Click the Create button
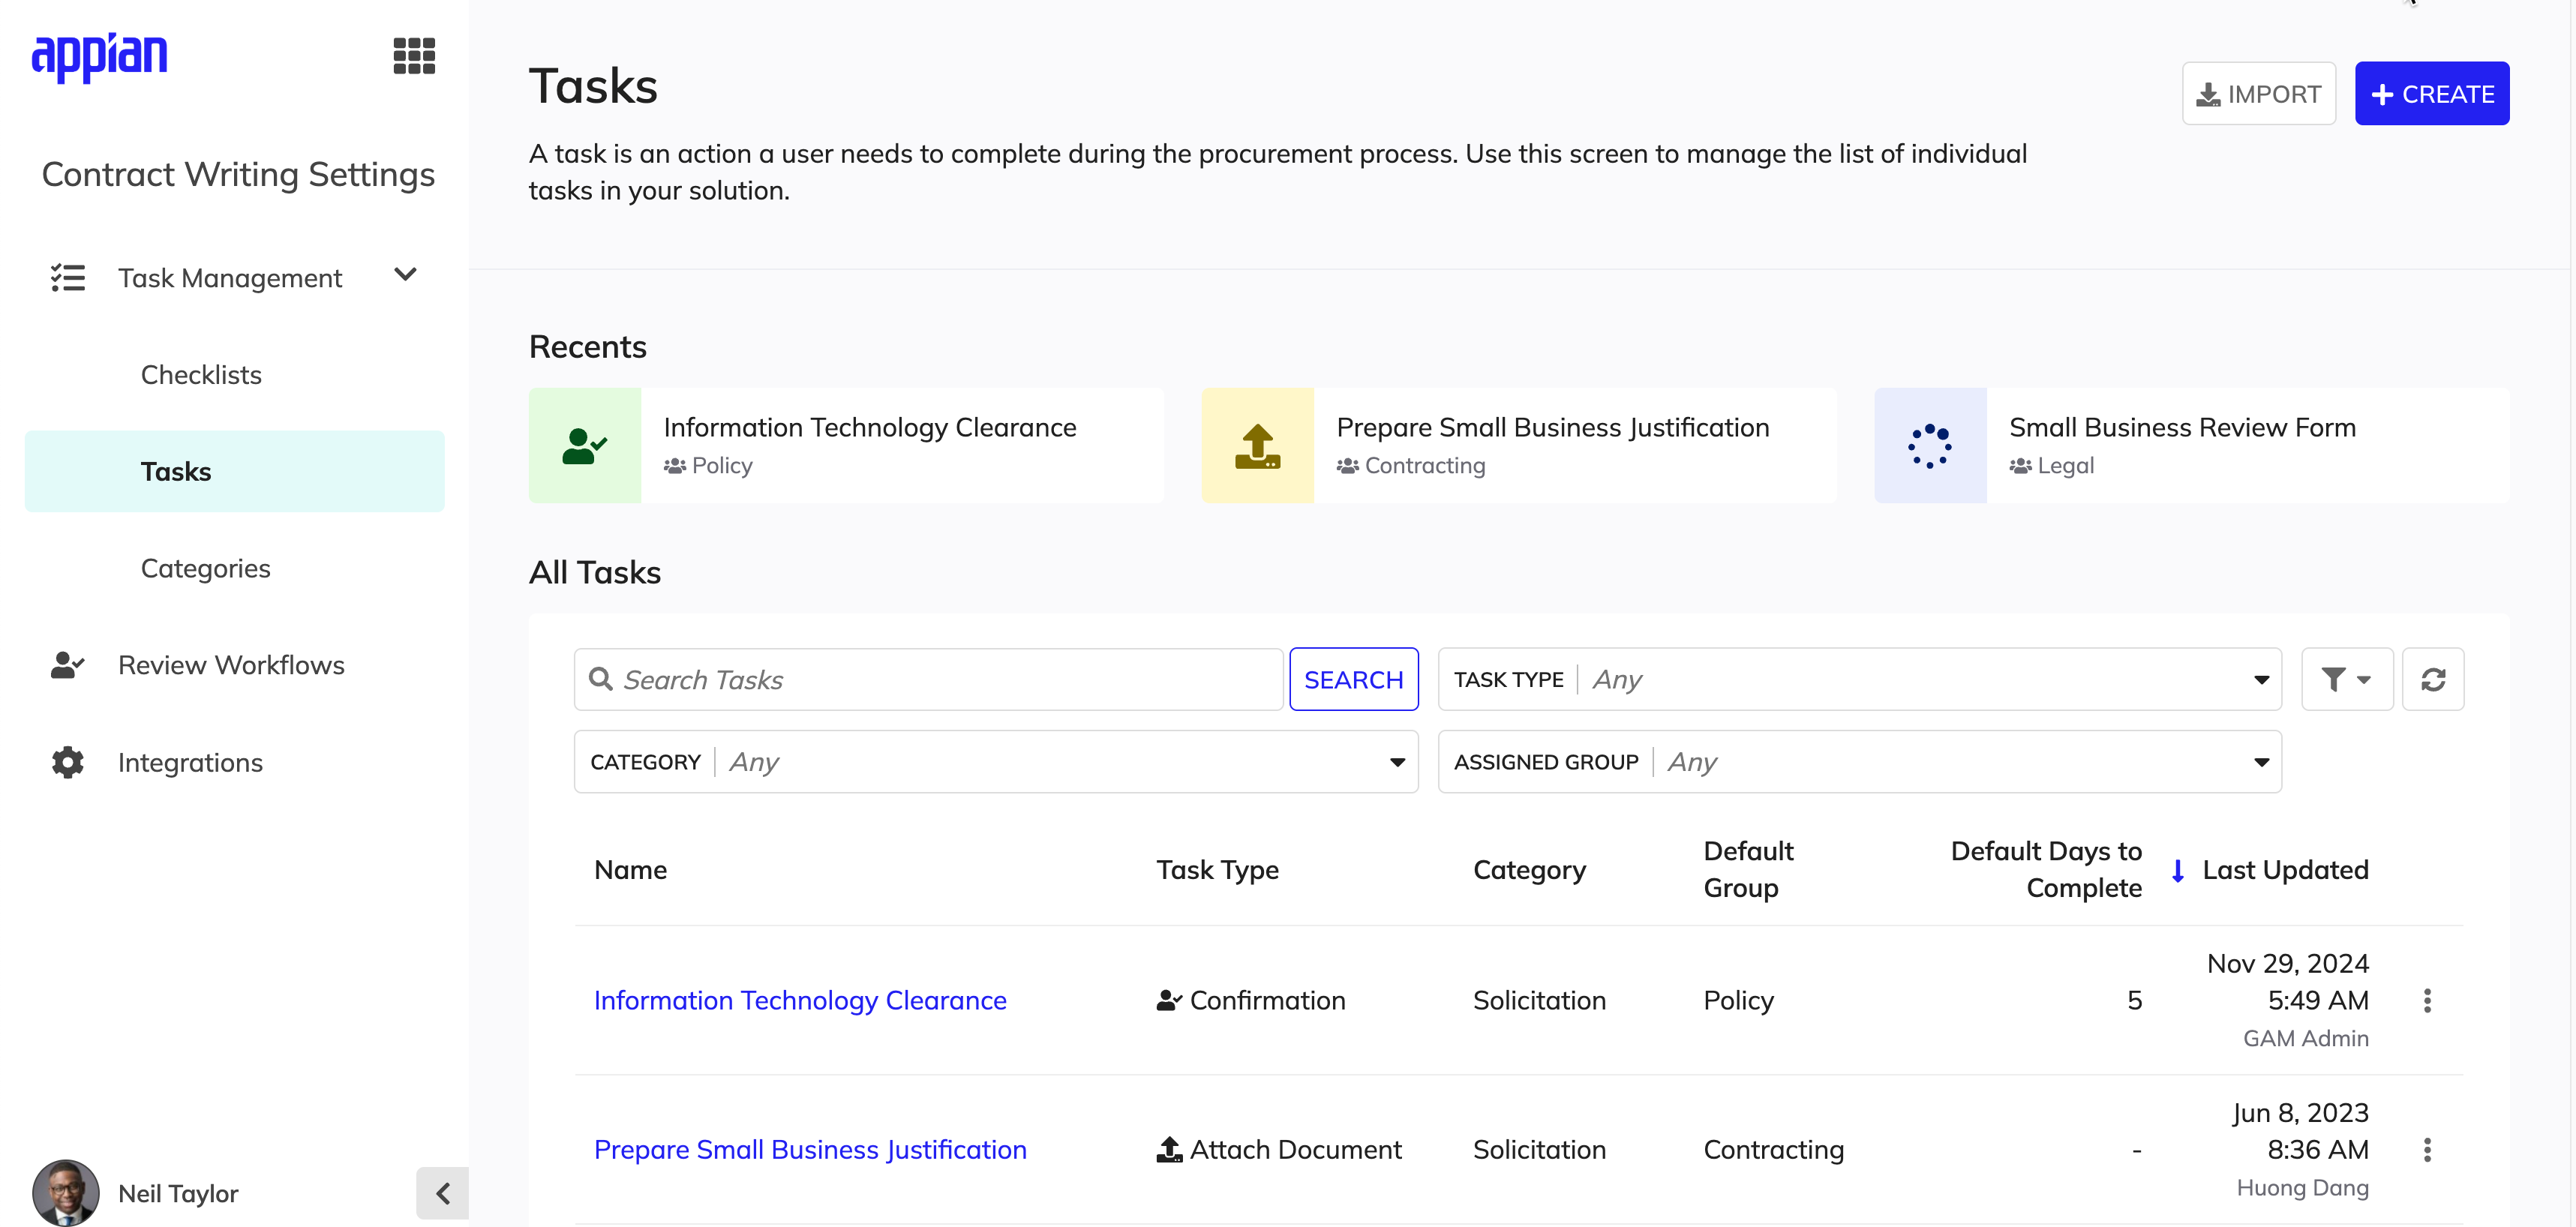 pos(2431,94)
